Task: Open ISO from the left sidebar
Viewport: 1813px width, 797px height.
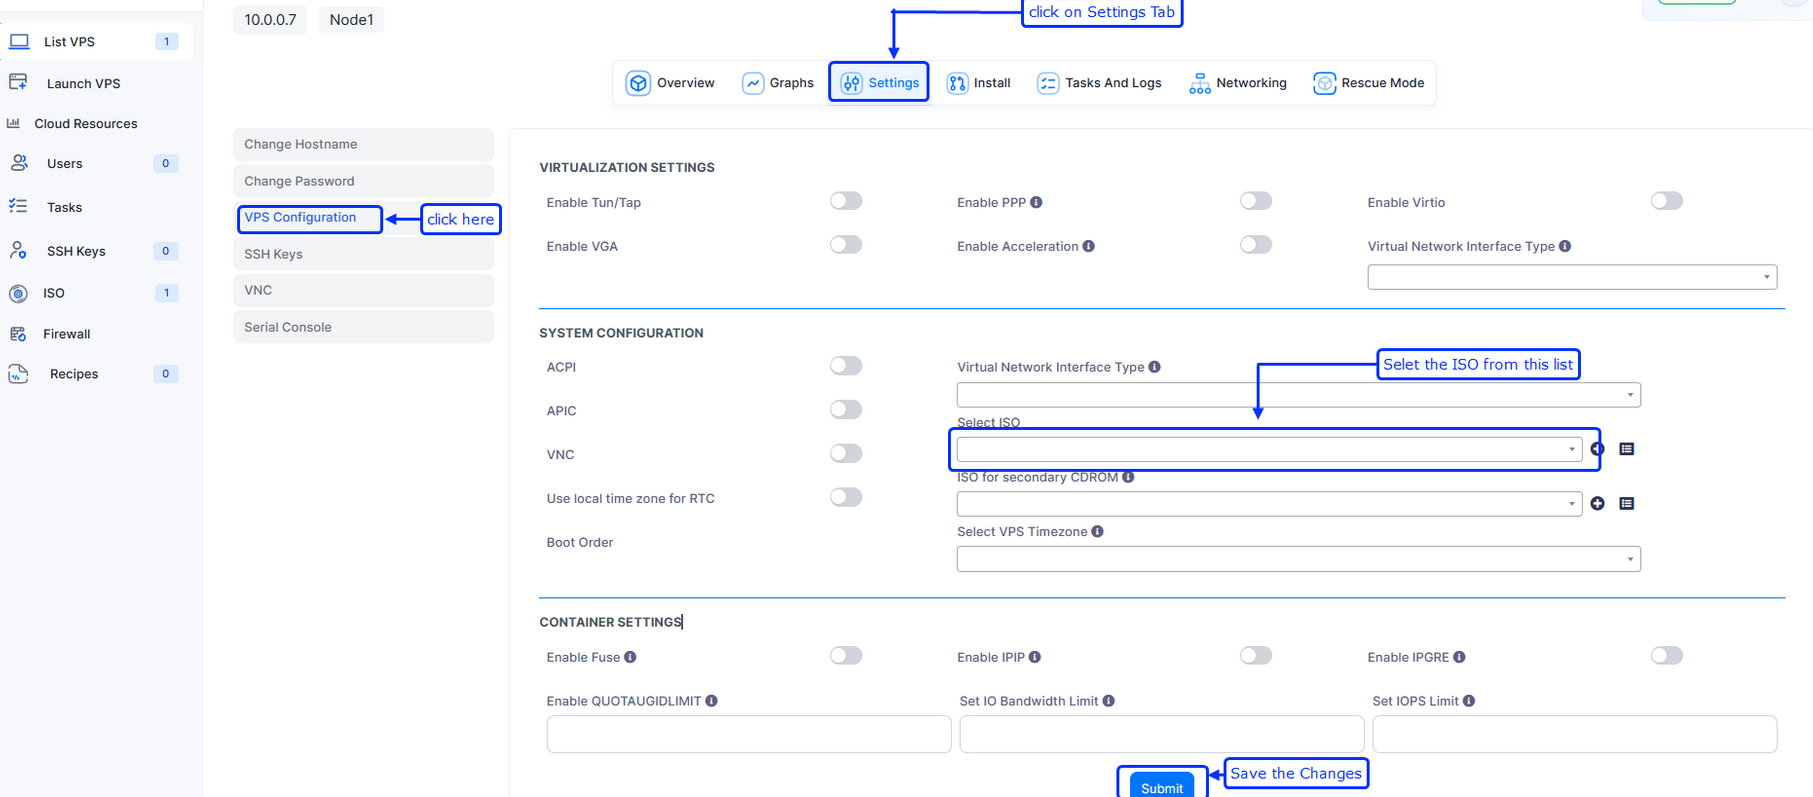Action: tap(54, 293)
